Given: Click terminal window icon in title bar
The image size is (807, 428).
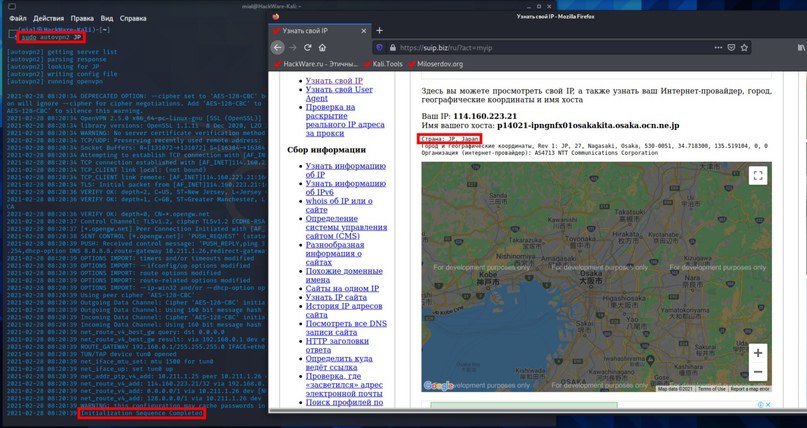Looking at the screenshot, I should tap(12, 6).
